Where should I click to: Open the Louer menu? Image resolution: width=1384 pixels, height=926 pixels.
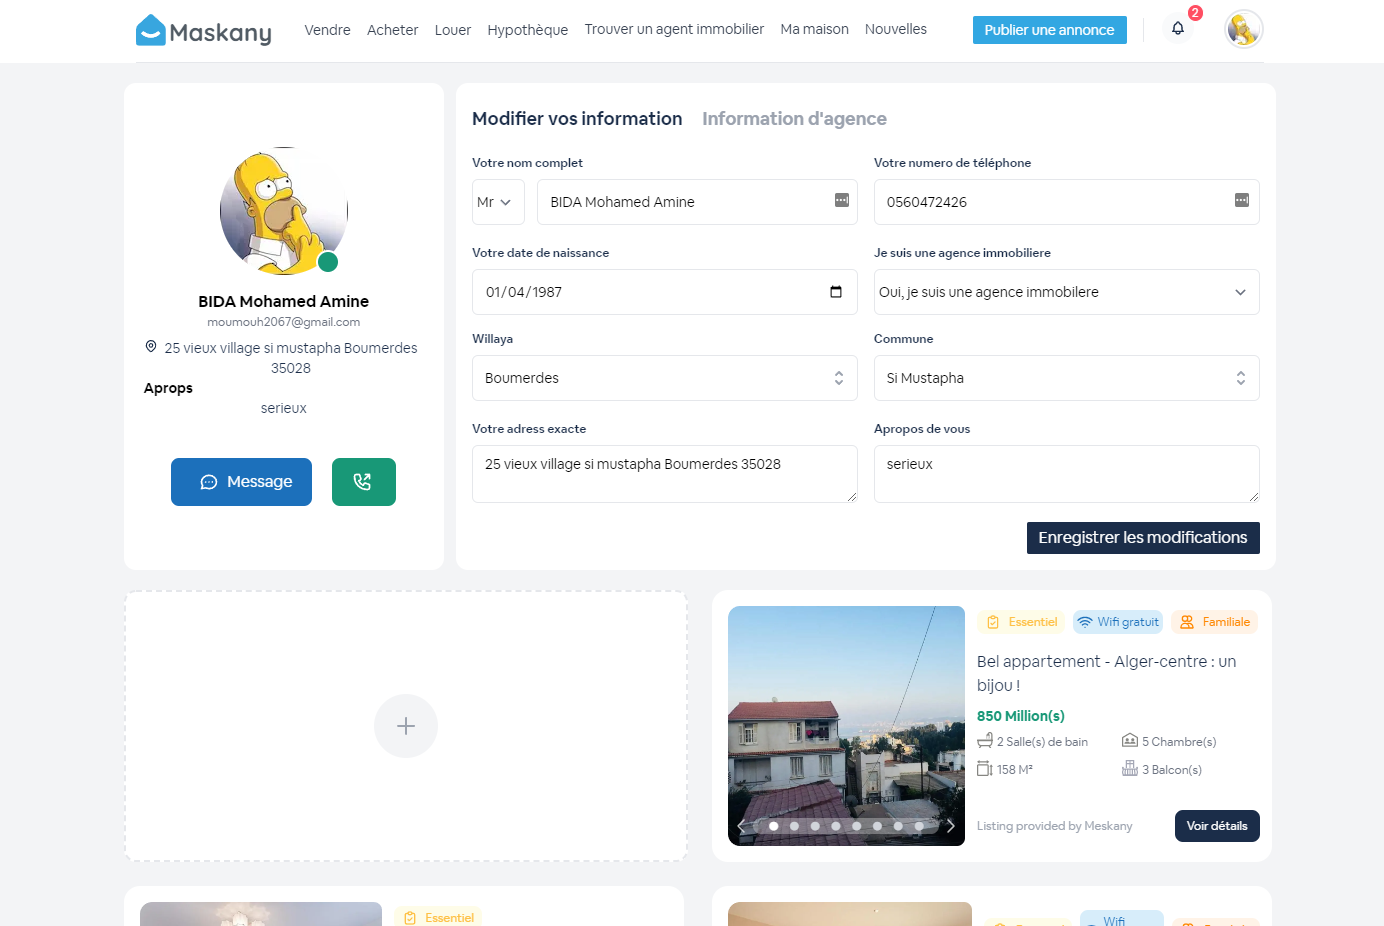click(453, 30)
